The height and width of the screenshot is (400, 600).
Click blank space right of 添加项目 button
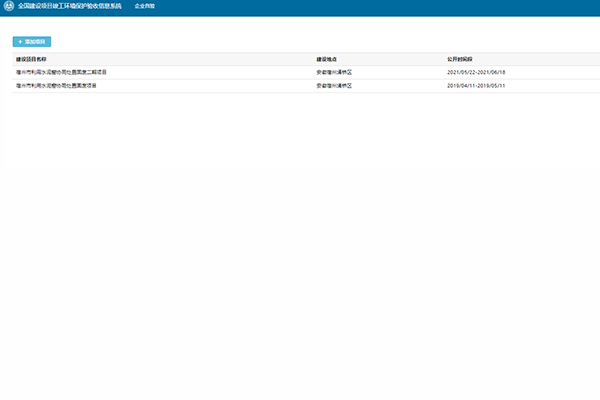click(300, 42)
